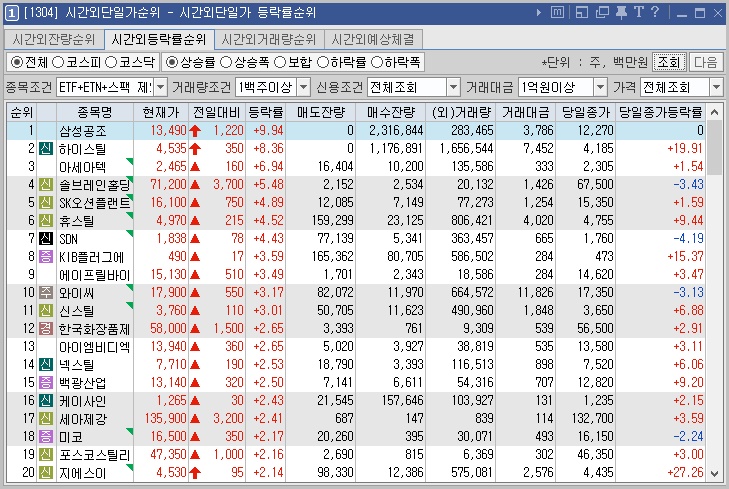Click the 증 badge next to 백광산업
This screenshot has height=489, width=729.
pos(46,383)
